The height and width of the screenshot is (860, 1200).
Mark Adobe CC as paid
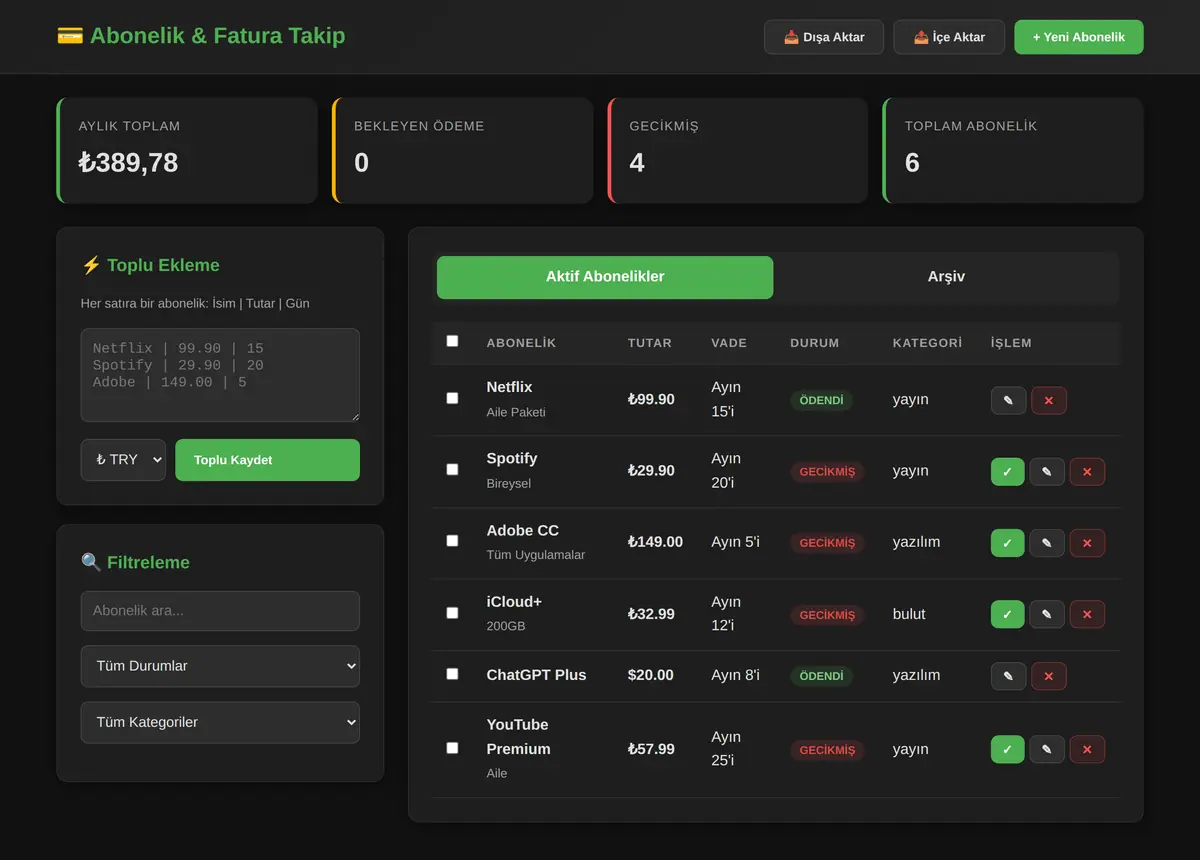coord(1008,543)
